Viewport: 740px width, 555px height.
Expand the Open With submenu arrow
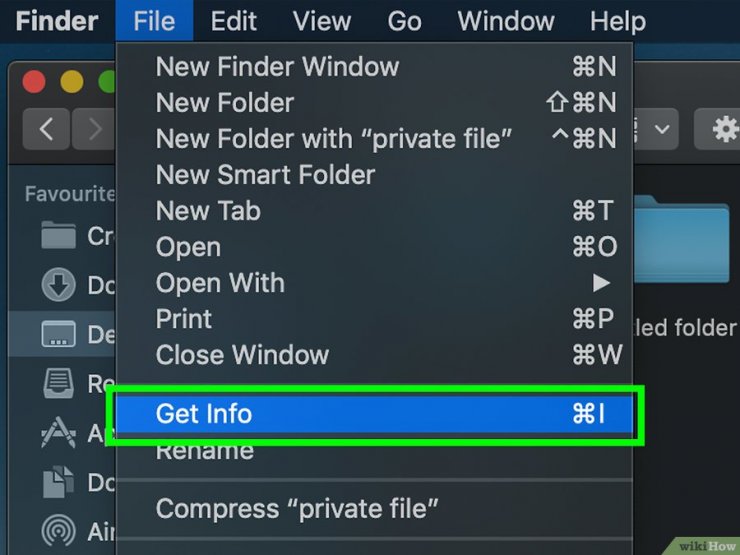tap(601, 283)
